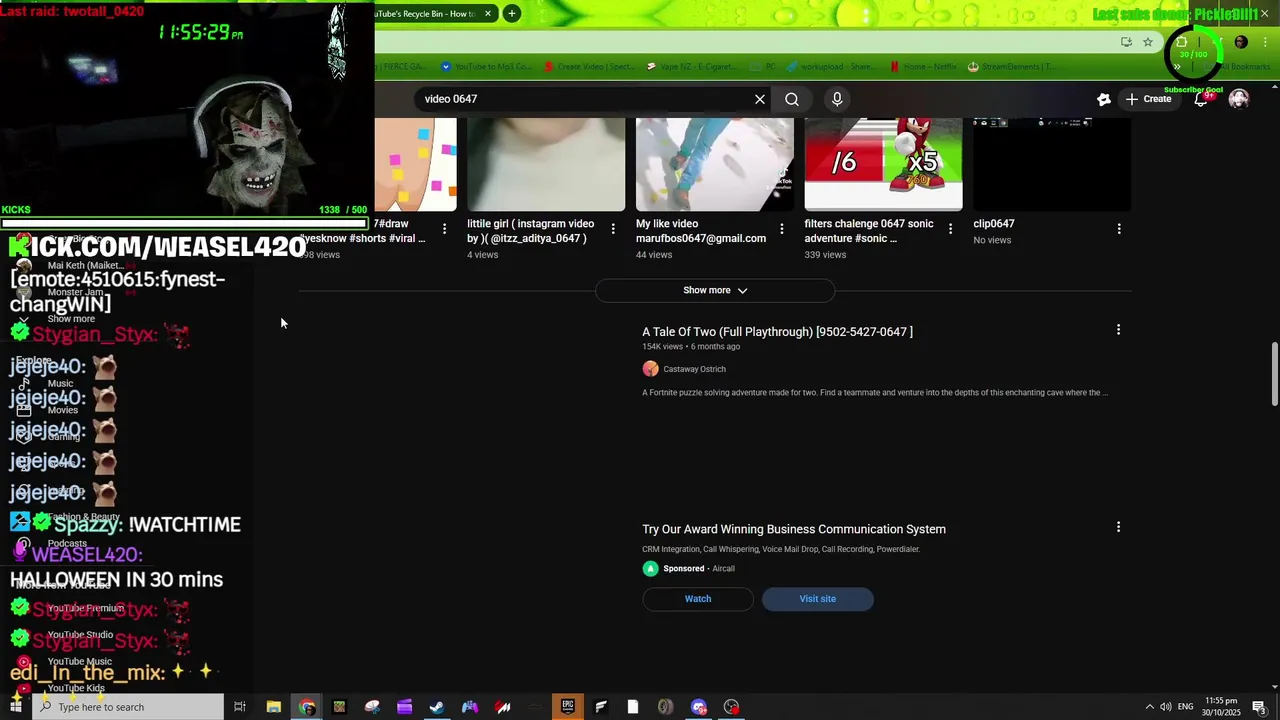Open the YouTube account avatar menu
This screenshot has height=720, width=1280.
click(x=1239, y=99)
